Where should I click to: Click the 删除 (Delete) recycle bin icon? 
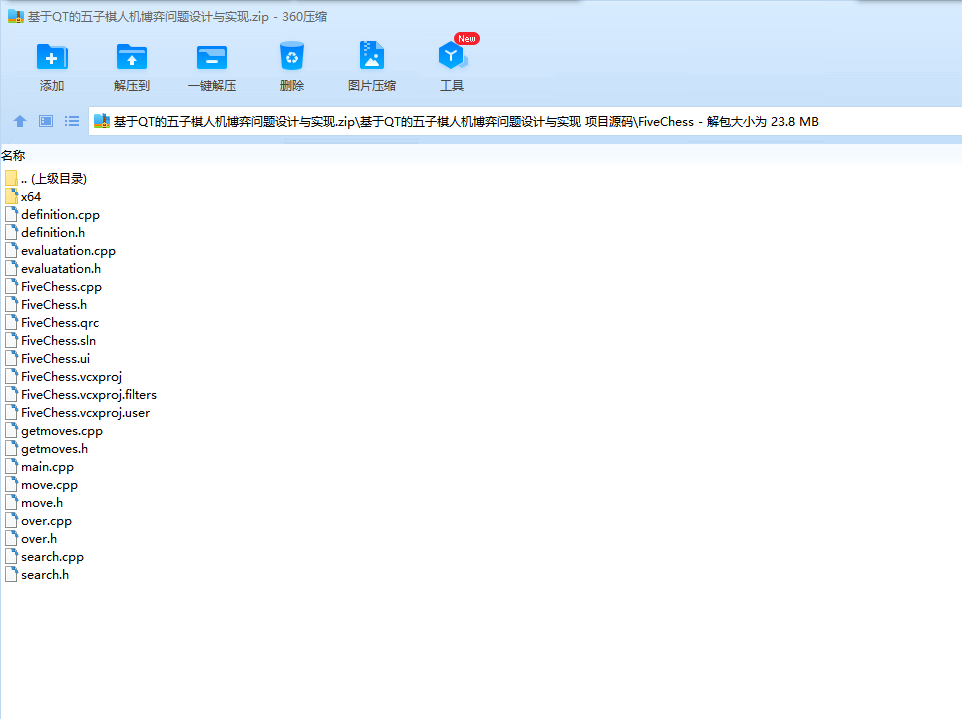292,57
